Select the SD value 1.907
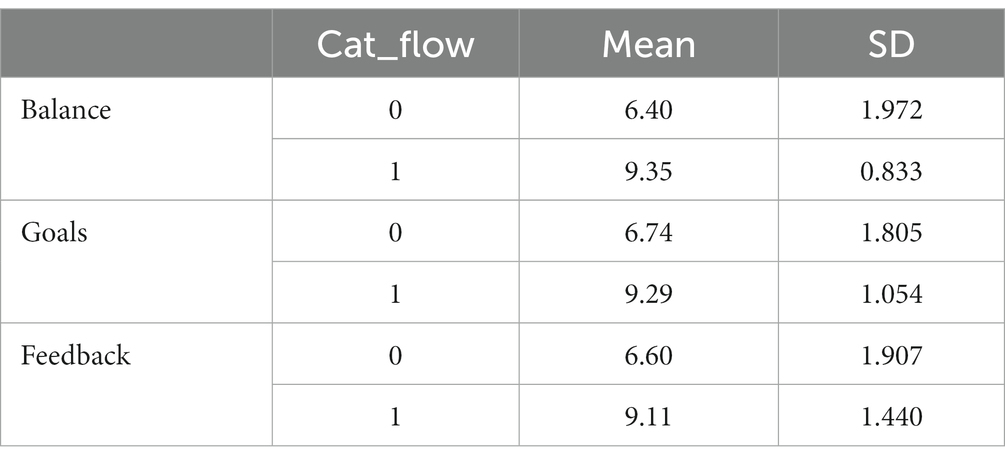 coord(892,355)
